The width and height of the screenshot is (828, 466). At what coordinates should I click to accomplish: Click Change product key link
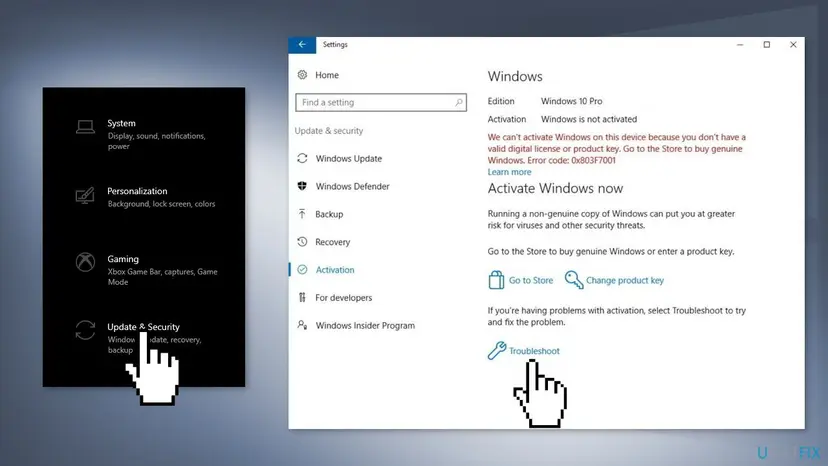625,280
